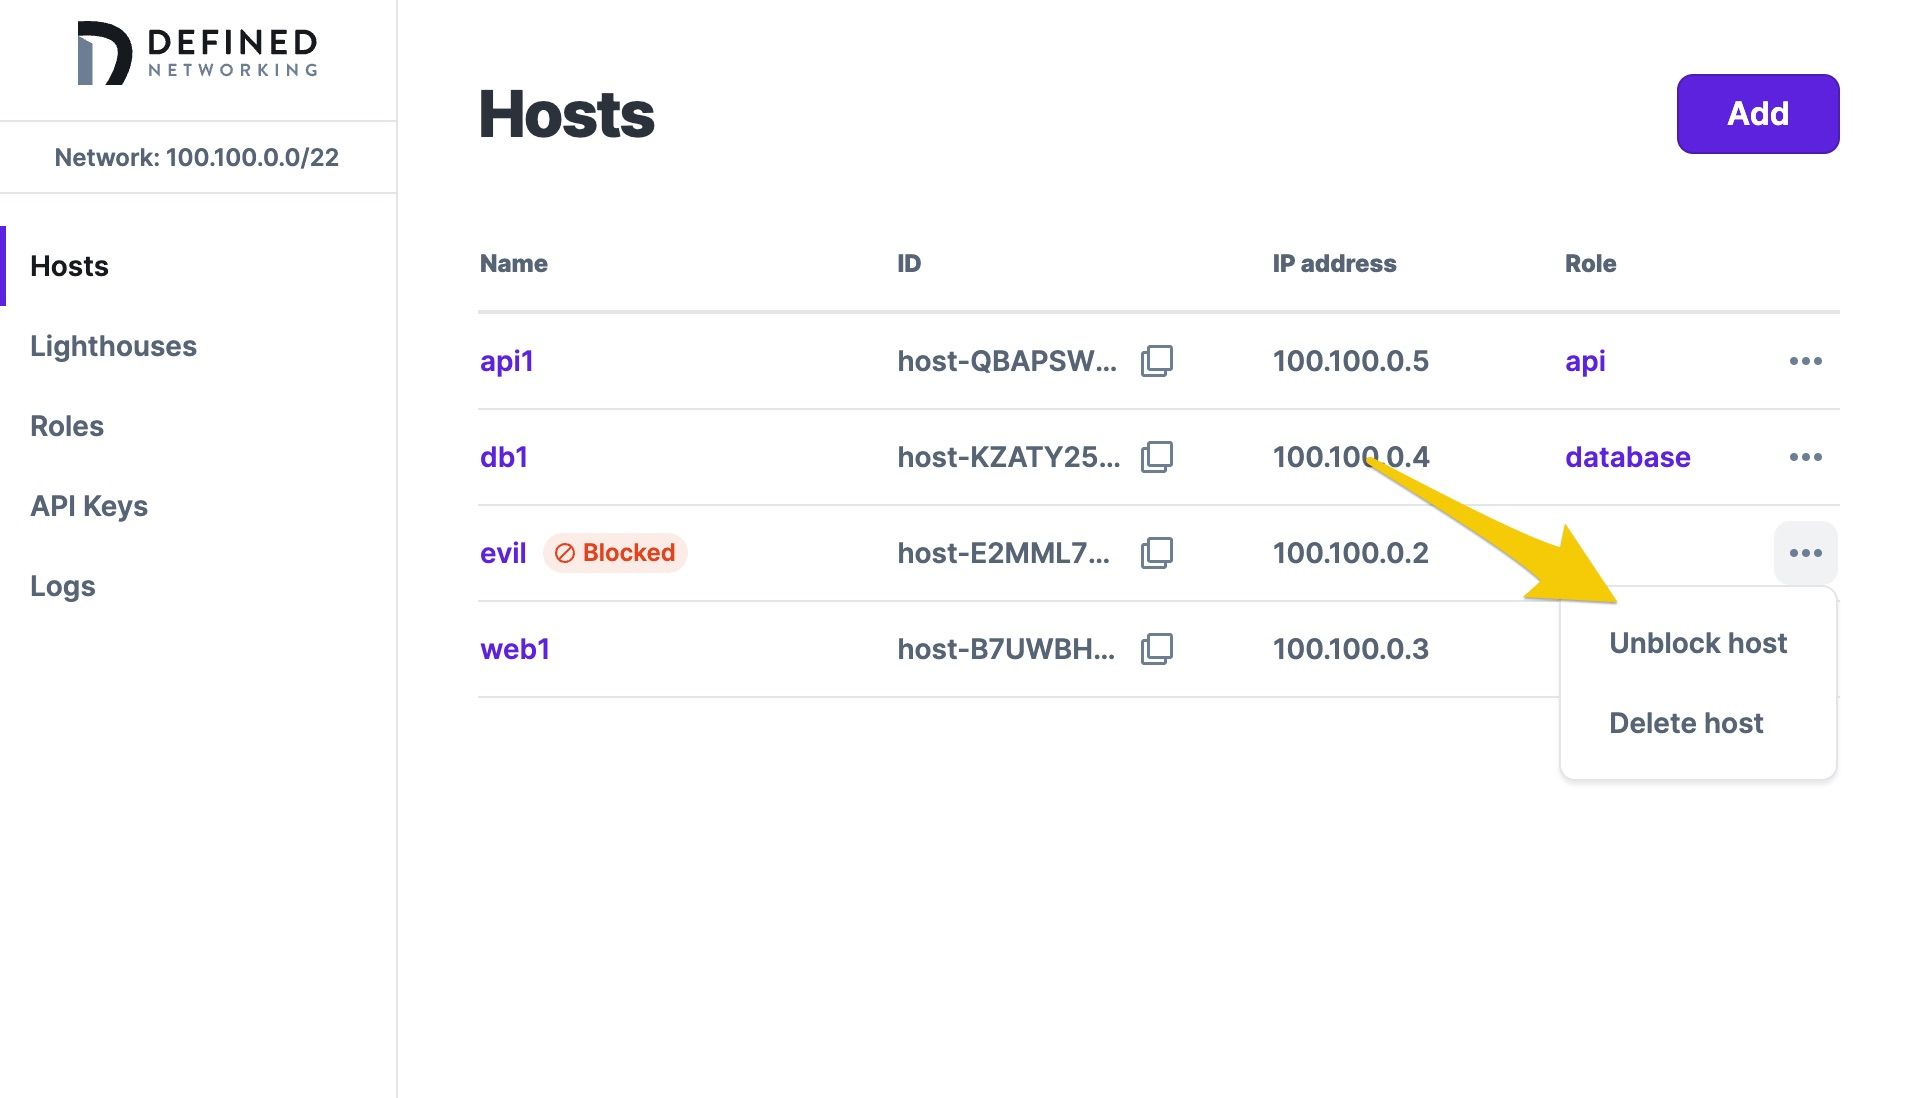Open the actions menu for host db1

pyautogui.click(x=1806, y=457)
